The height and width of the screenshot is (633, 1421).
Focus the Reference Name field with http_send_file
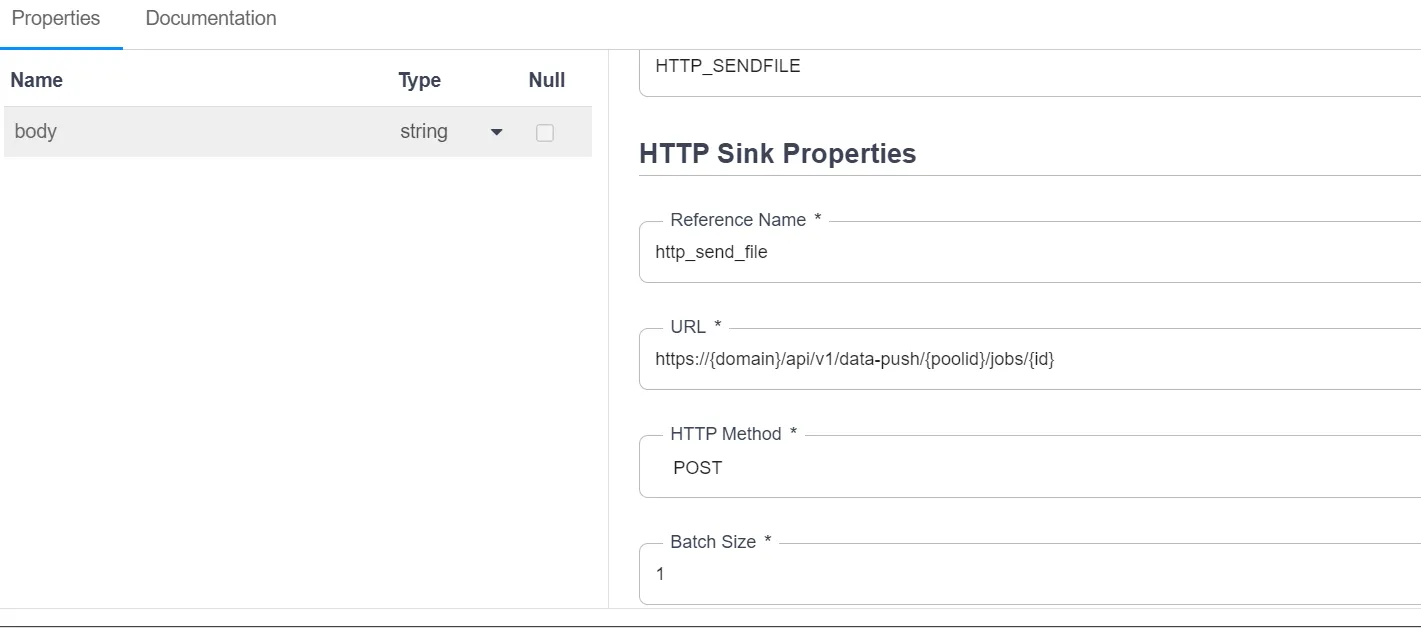point(1030,253)
